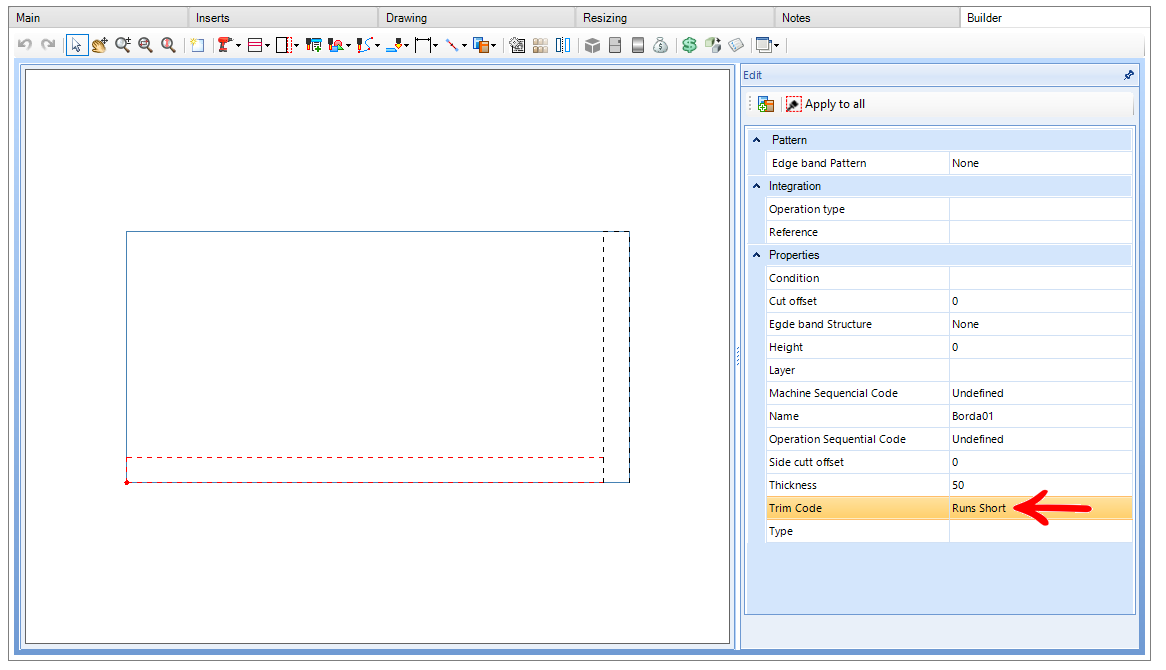
Task: Collapse the Properties section
Action: click(756, 255)
